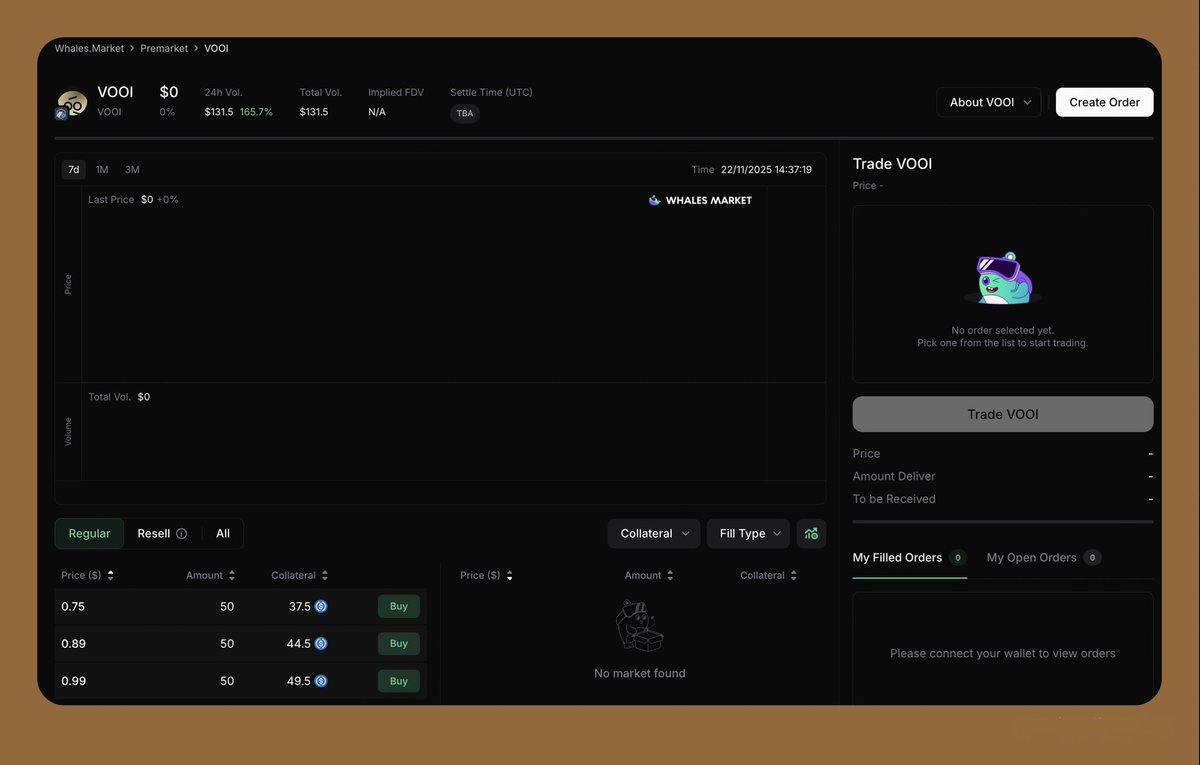This screenshot has width=1200, height=765.
Task: Click the Please connect your wallet message
Action: [1003, 653]
